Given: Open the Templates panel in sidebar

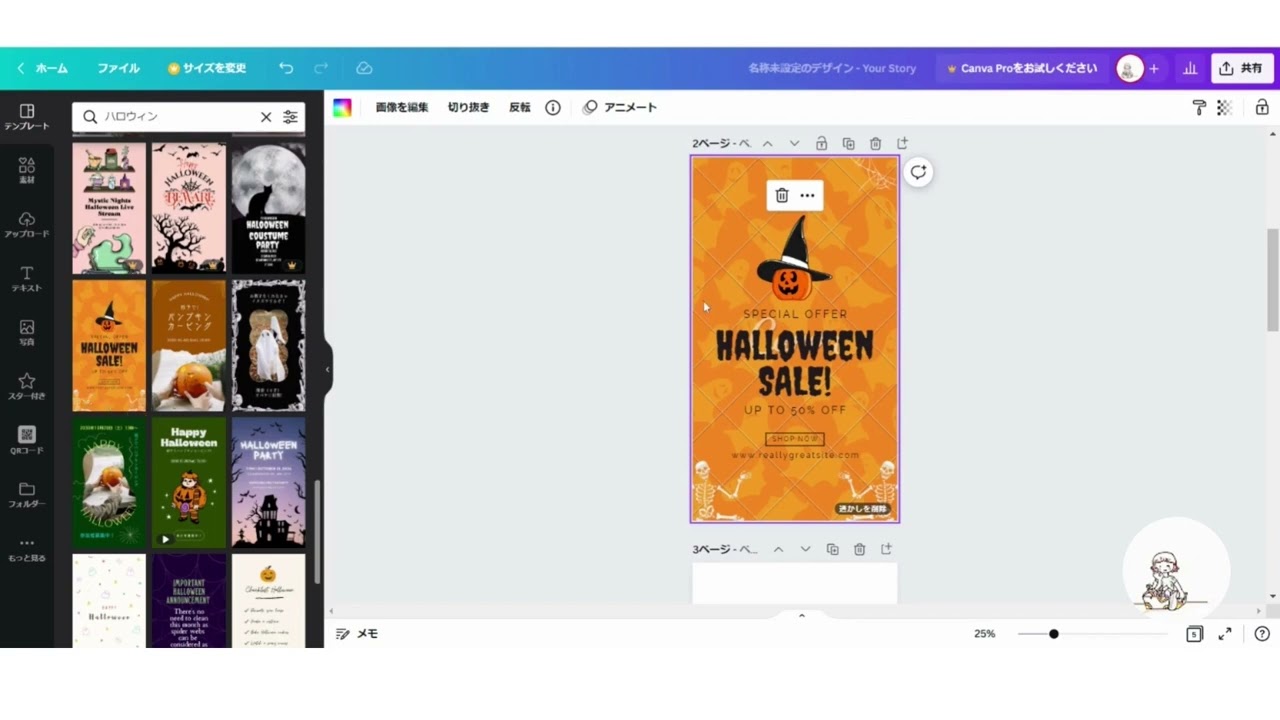Looking at the screenshot, I should (27, 117).
